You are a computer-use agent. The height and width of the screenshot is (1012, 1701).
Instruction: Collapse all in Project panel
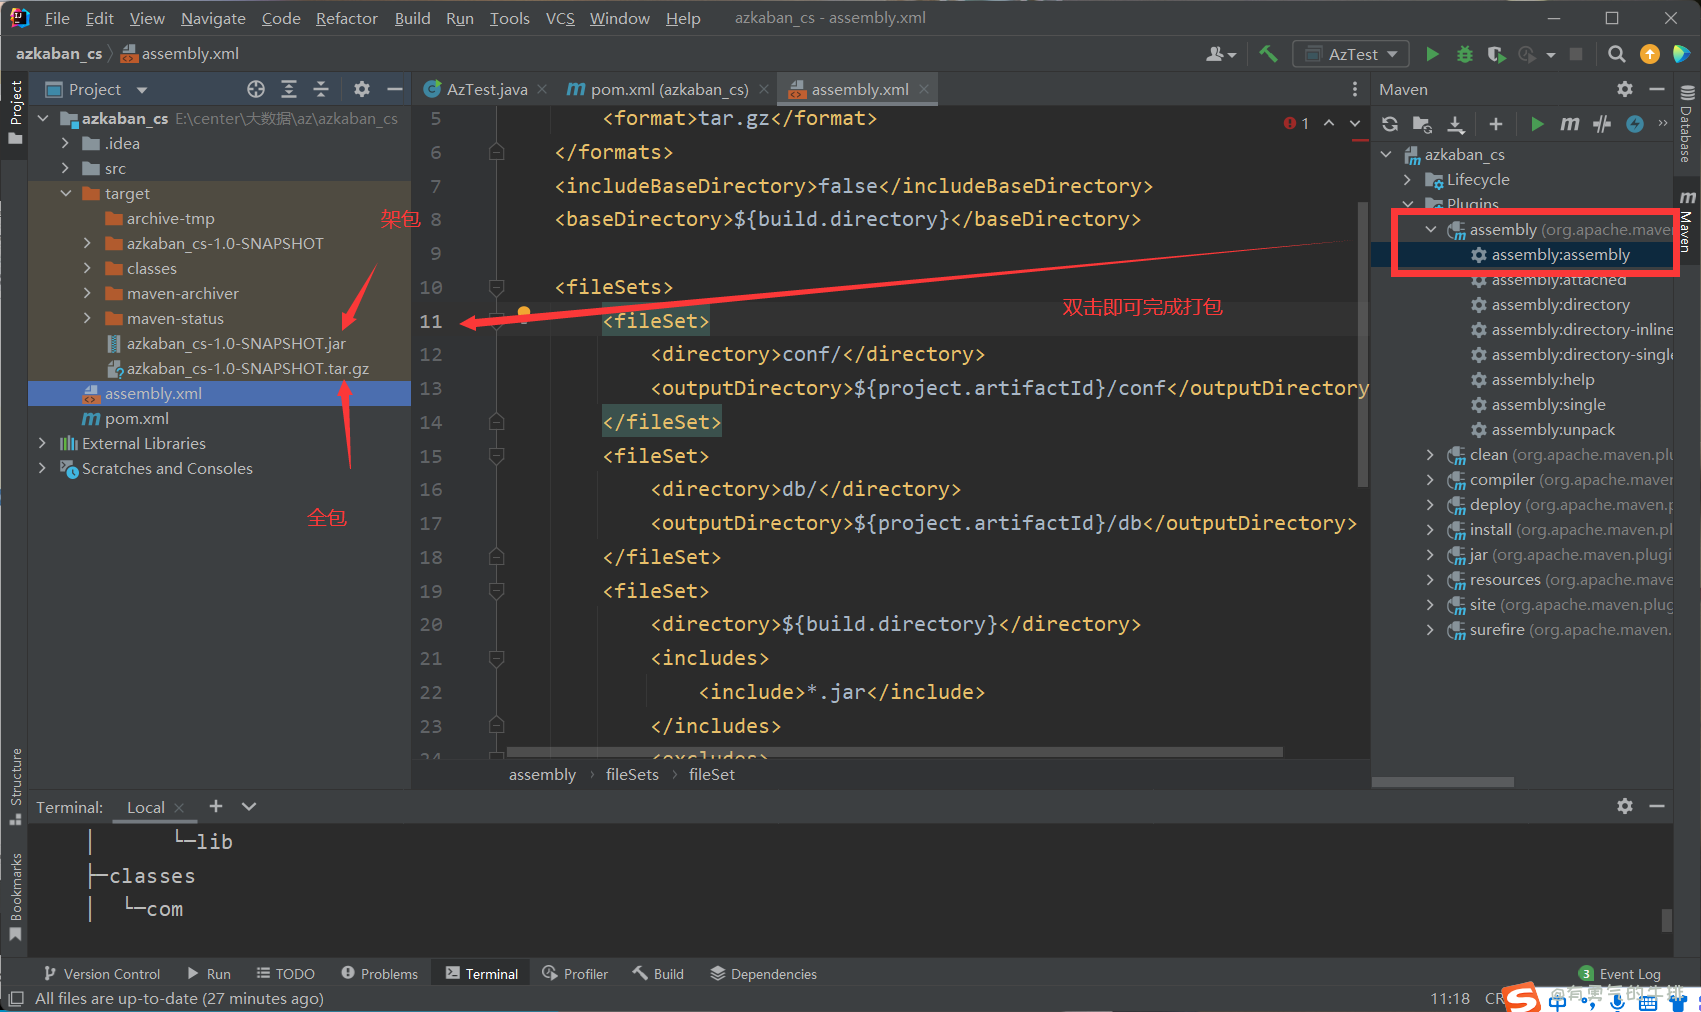(321, 89)
